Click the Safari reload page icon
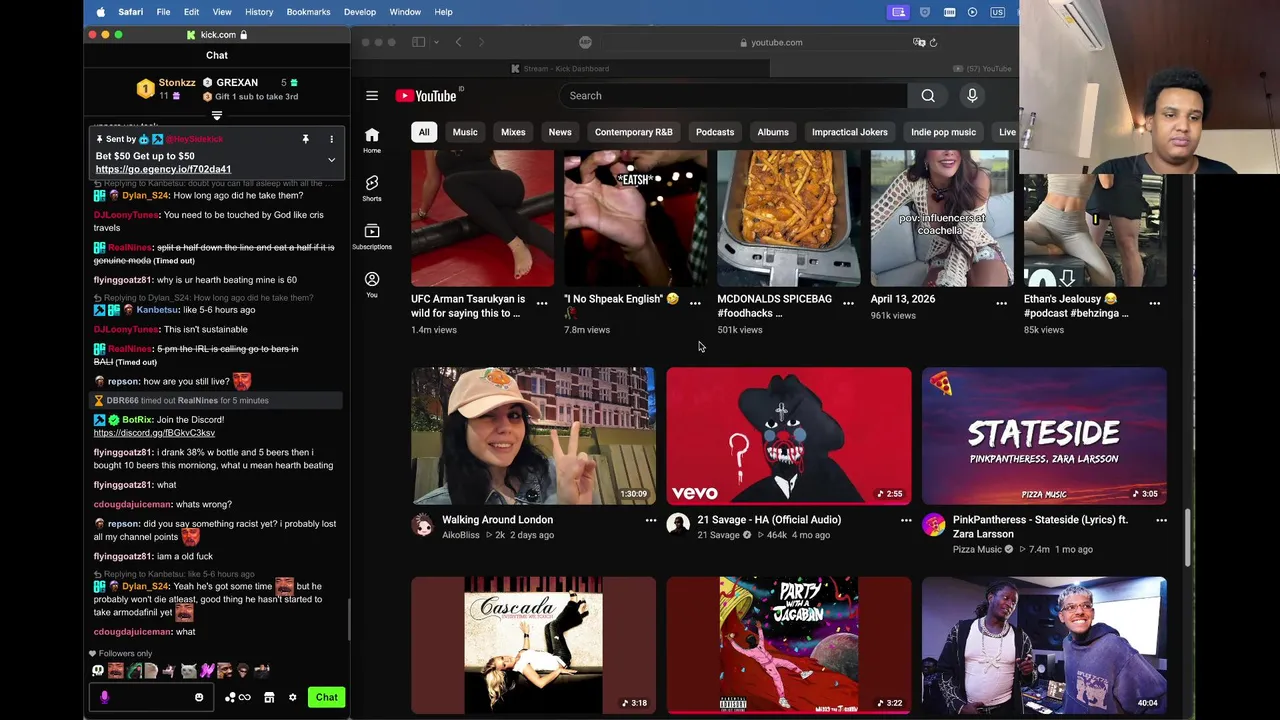Image resolution: width=1280 pixels, height=720 pixels. point(933,43)
